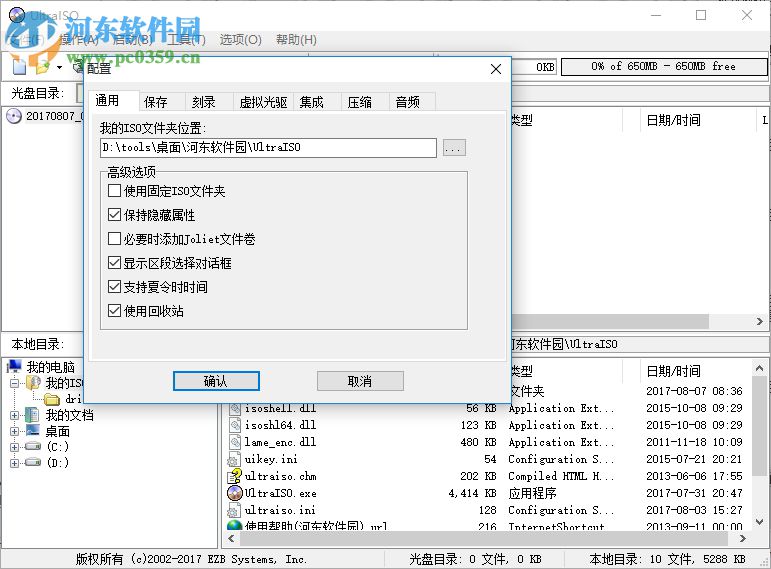
Task: Open the 帮助(H) menu
Action: click(x=296, y=39)
